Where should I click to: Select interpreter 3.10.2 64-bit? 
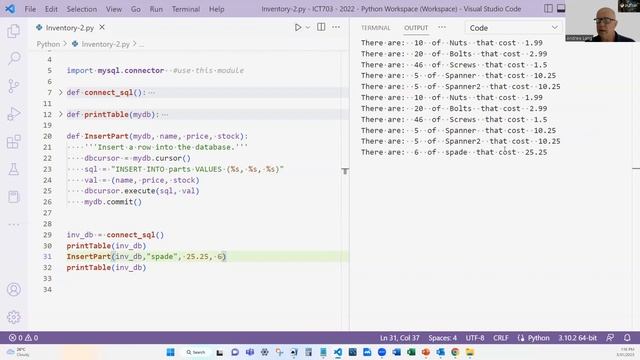tap(578, 338)
